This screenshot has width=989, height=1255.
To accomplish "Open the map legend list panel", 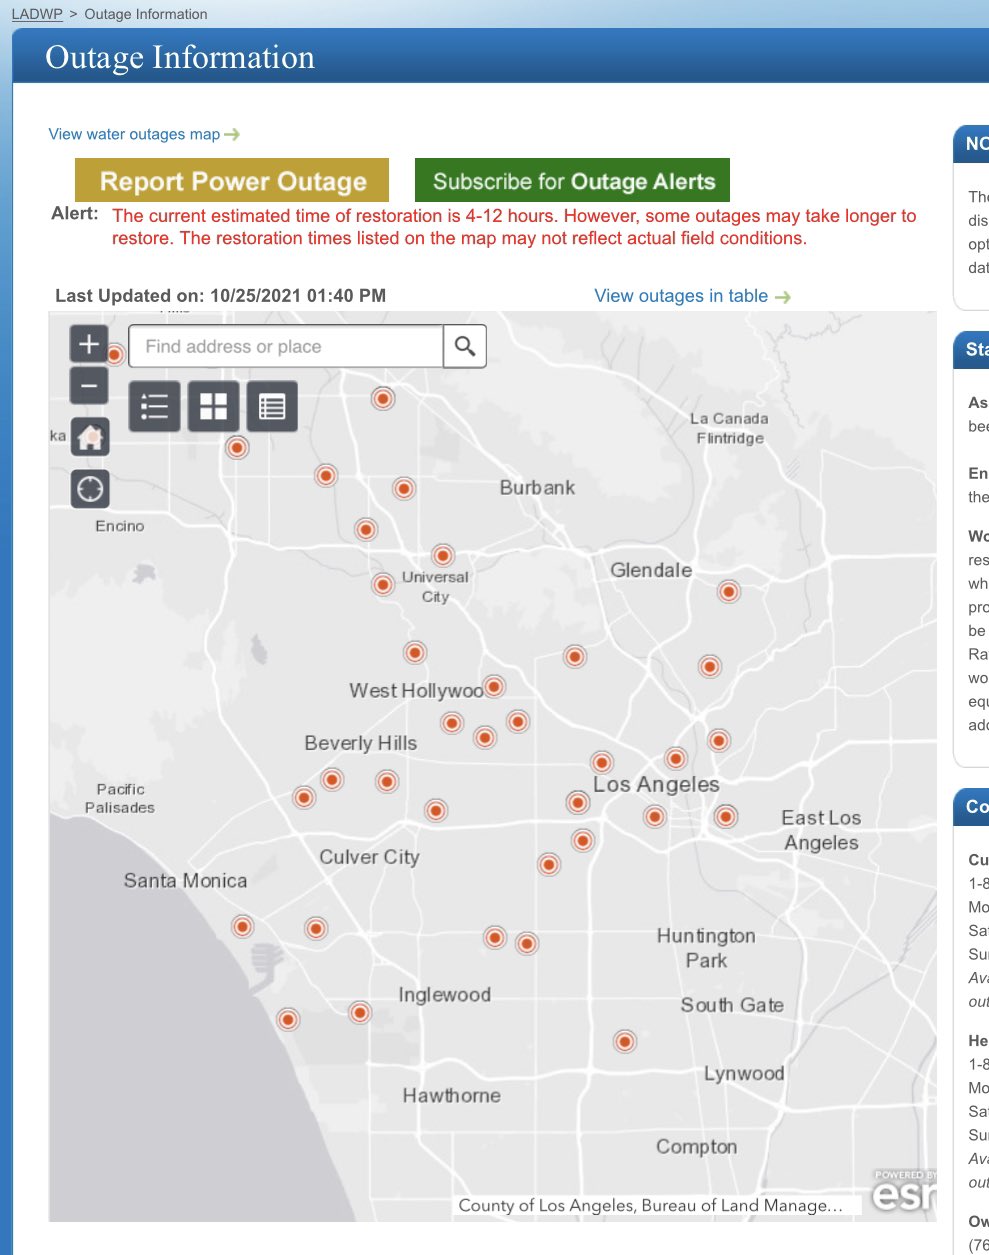I will point(155,406).
